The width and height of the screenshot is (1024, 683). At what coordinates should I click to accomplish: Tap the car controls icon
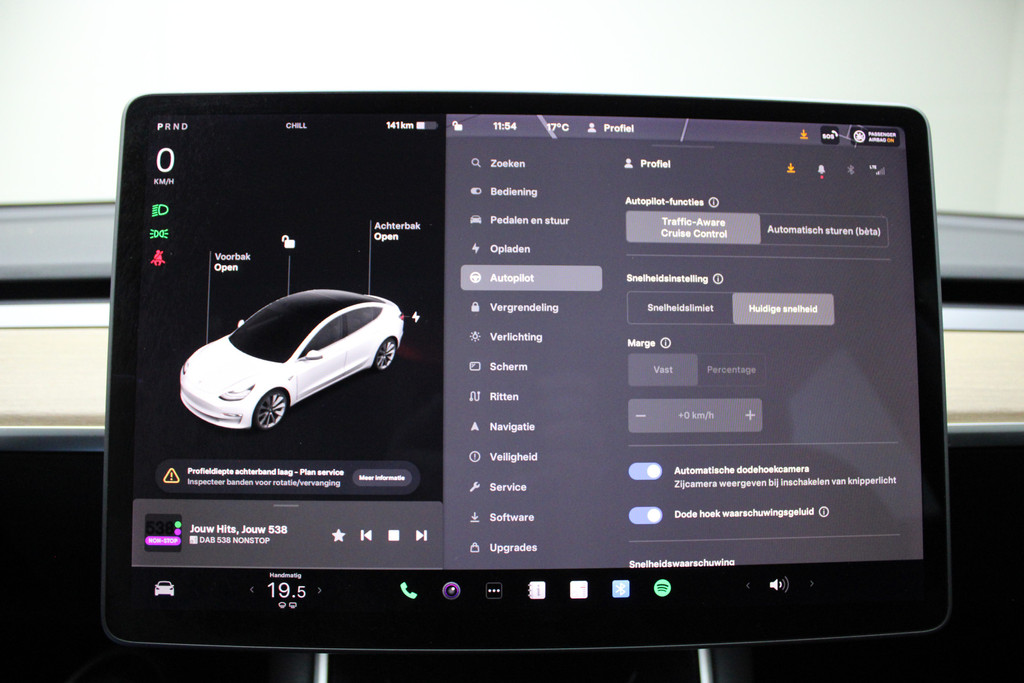click(164, 589)
